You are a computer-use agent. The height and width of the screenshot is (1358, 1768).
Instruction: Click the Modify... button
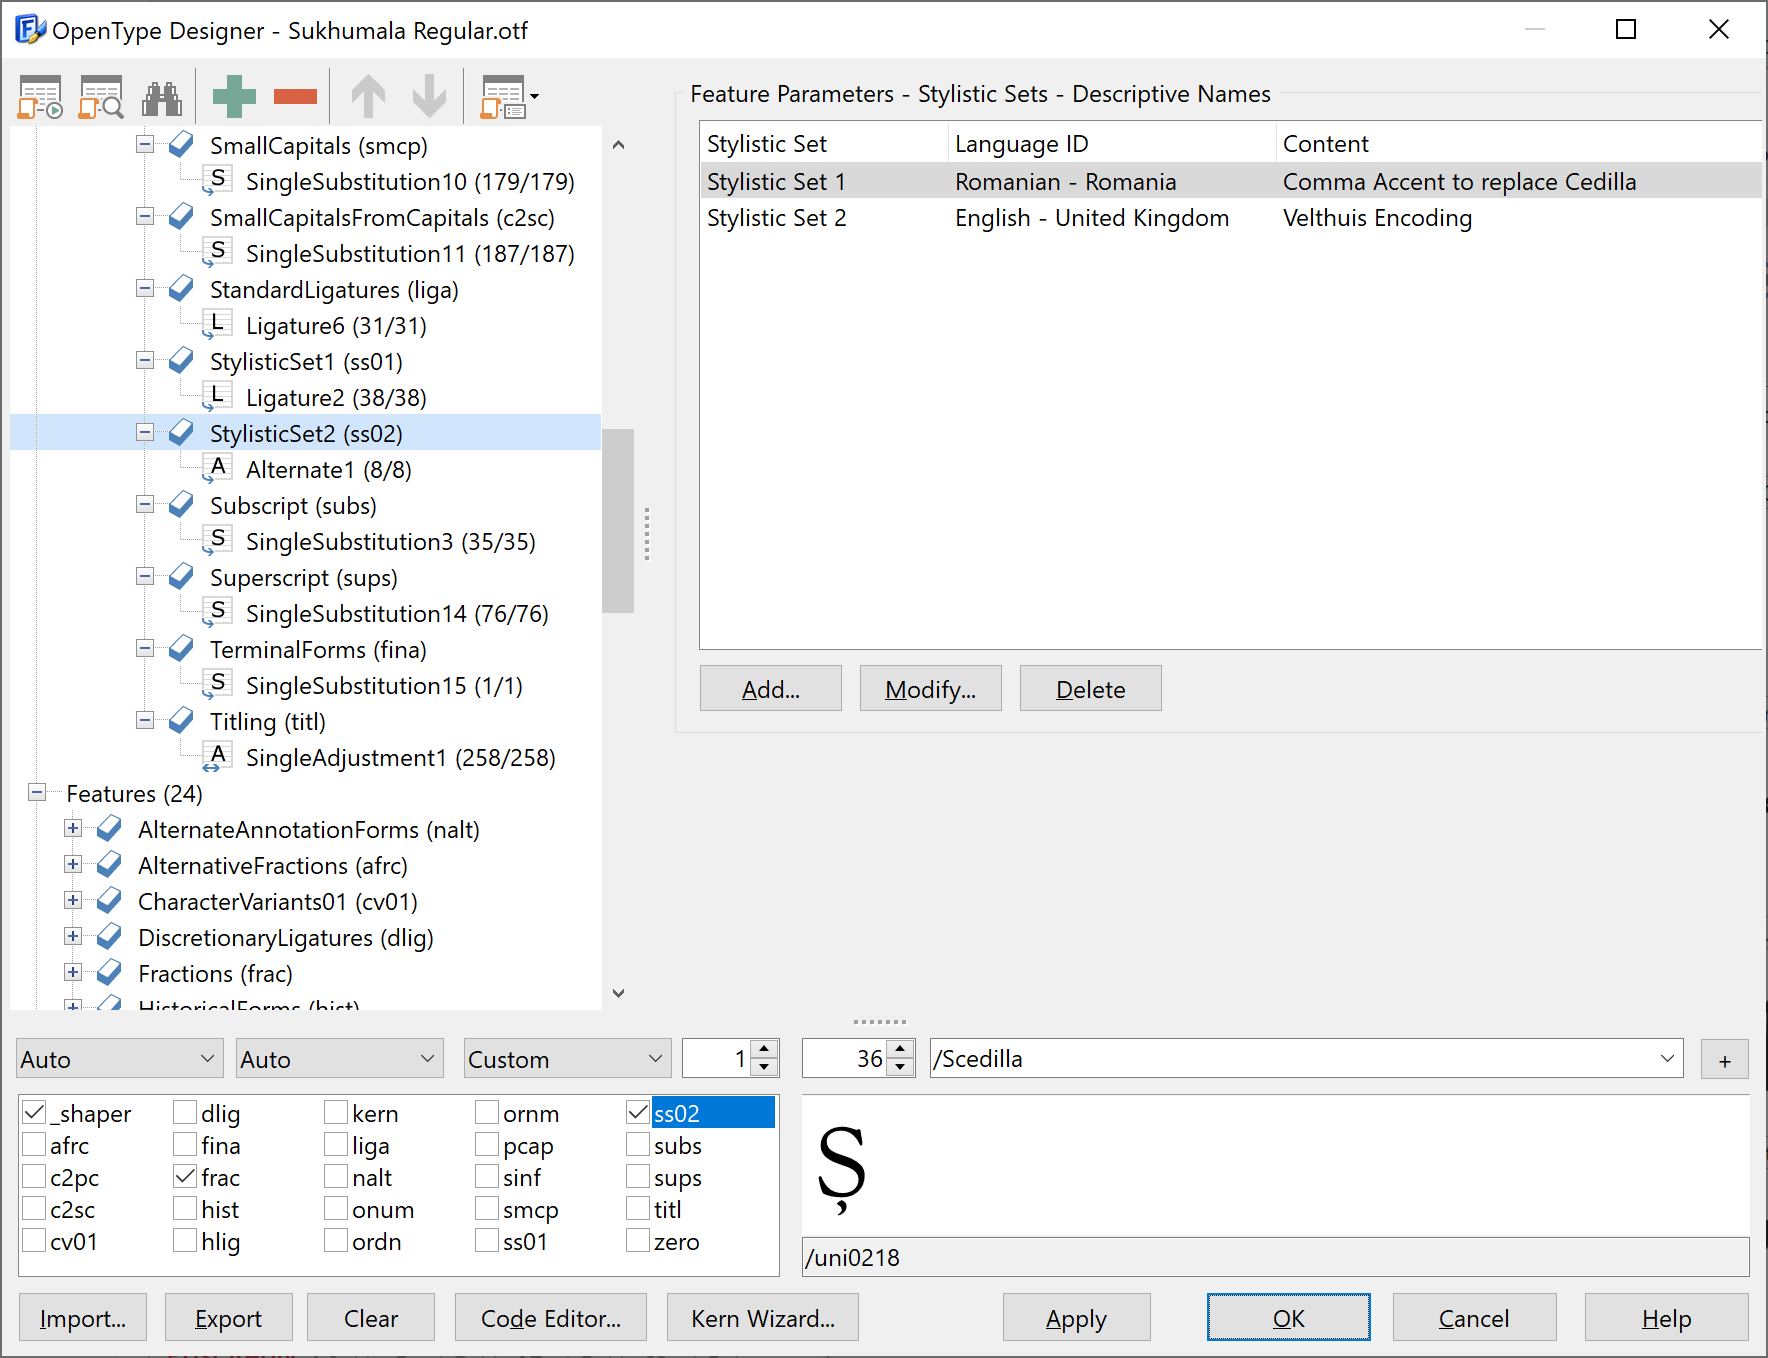(x=930, y=689)
